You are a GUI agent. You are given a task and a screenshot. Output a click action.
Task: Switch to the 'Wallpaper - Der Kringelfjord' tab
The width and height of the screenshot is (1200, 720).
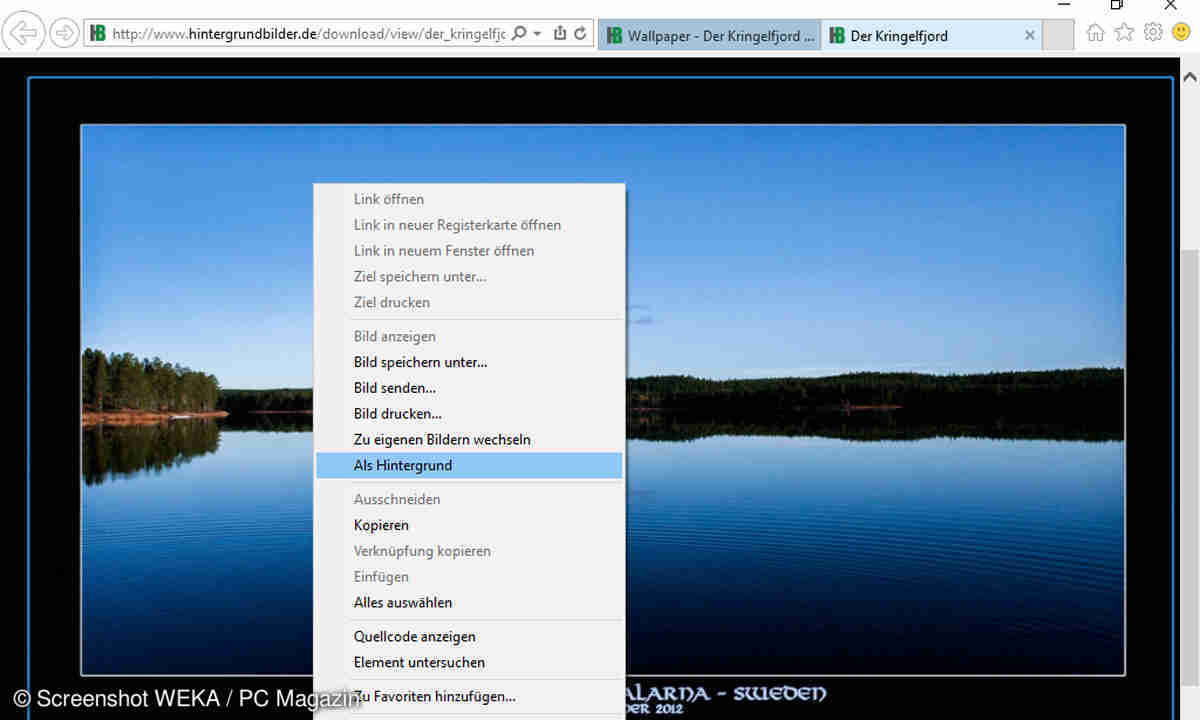710,36
